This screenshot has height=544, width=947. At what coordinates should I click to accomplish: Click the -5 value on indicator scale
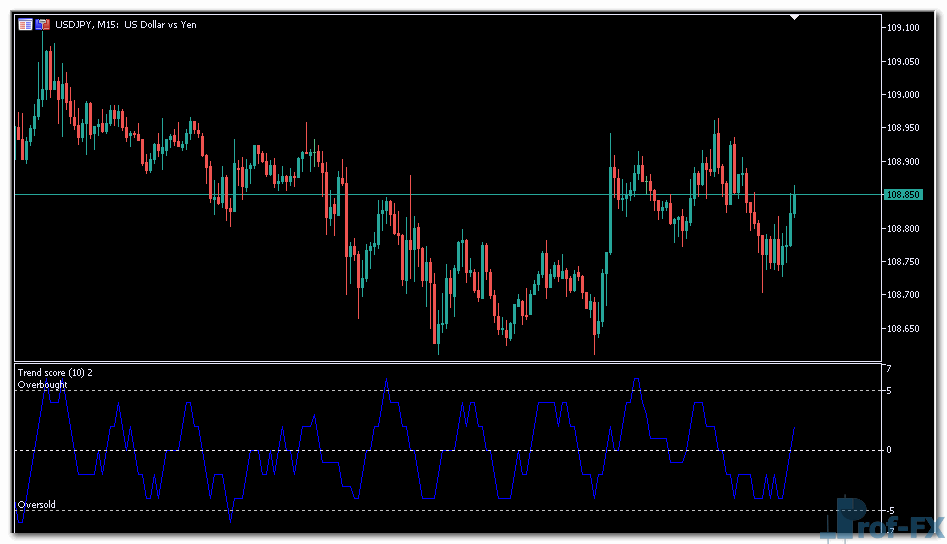[888, 511]
